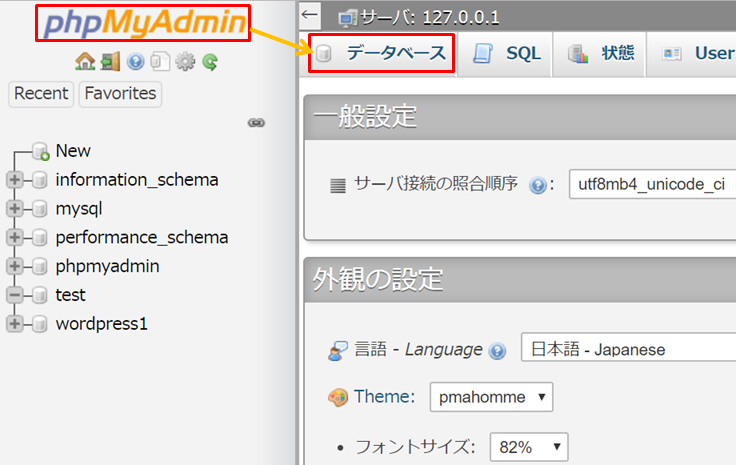Select performance_schema database
The height and width of the screenshot is (465, 736).
click(142, 238)
